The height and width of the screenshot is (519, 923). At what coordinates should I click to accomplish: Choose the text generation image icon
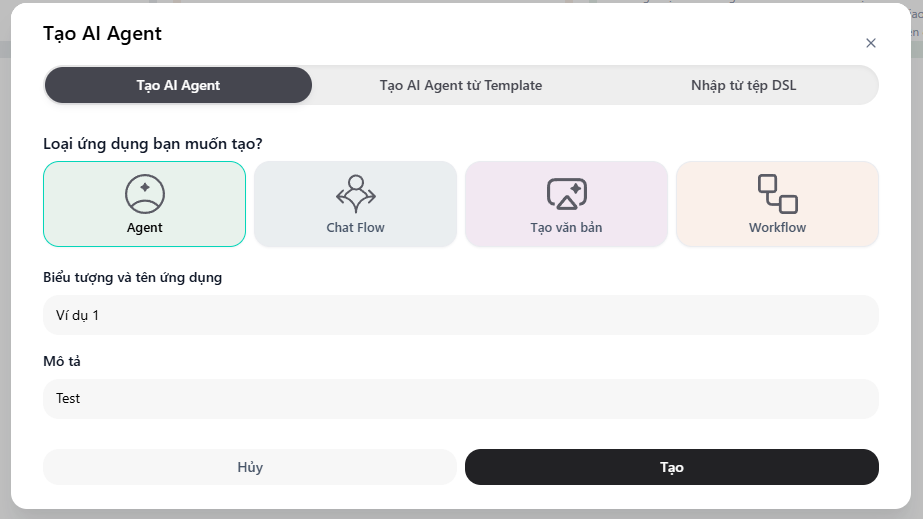tap(567, 193)
